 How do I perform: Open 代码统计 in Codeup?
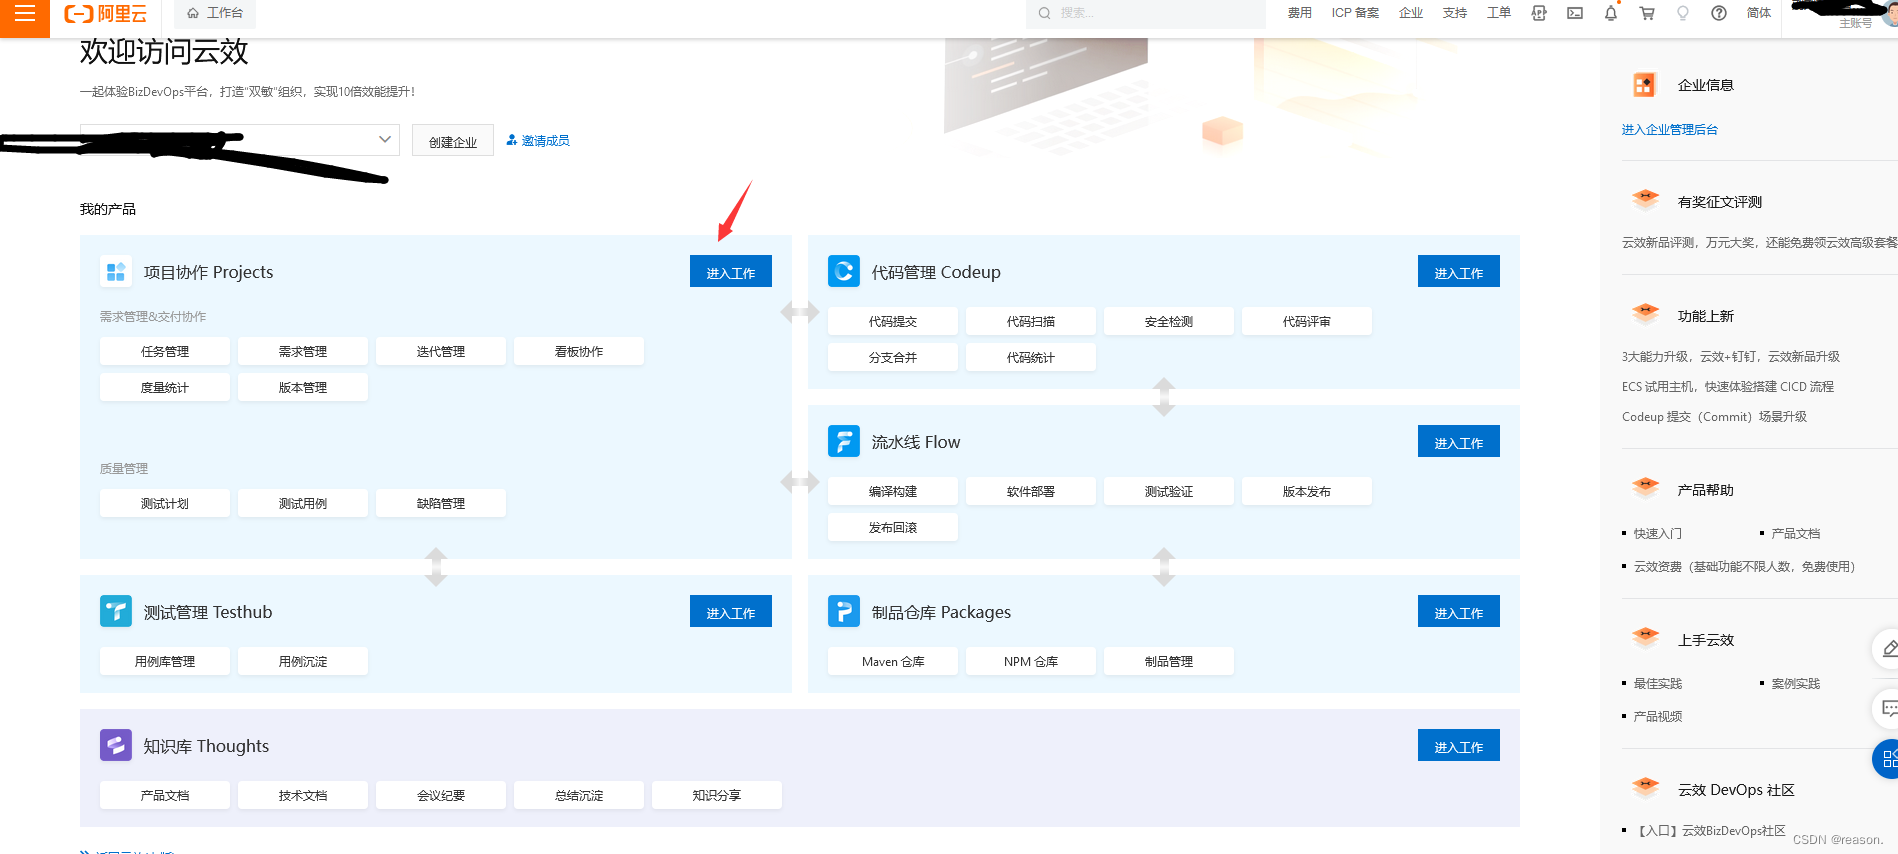click(1031, 357)
